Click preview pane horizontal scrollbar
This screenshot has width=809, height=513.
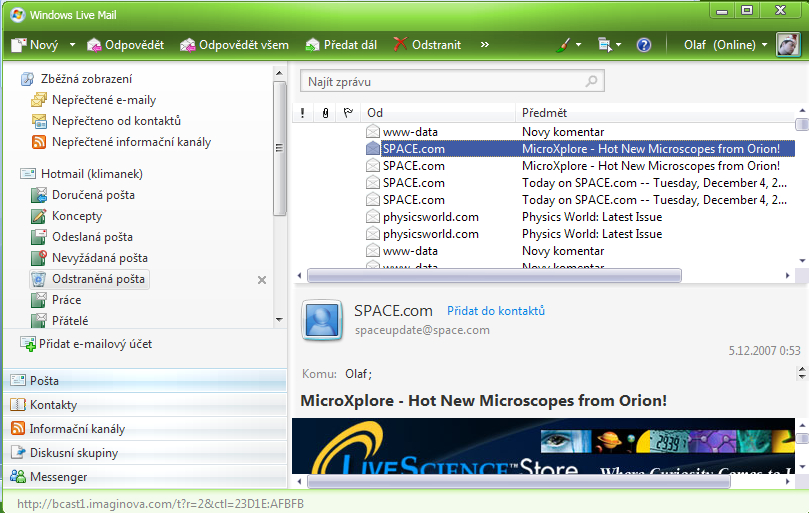coord(519,482)
